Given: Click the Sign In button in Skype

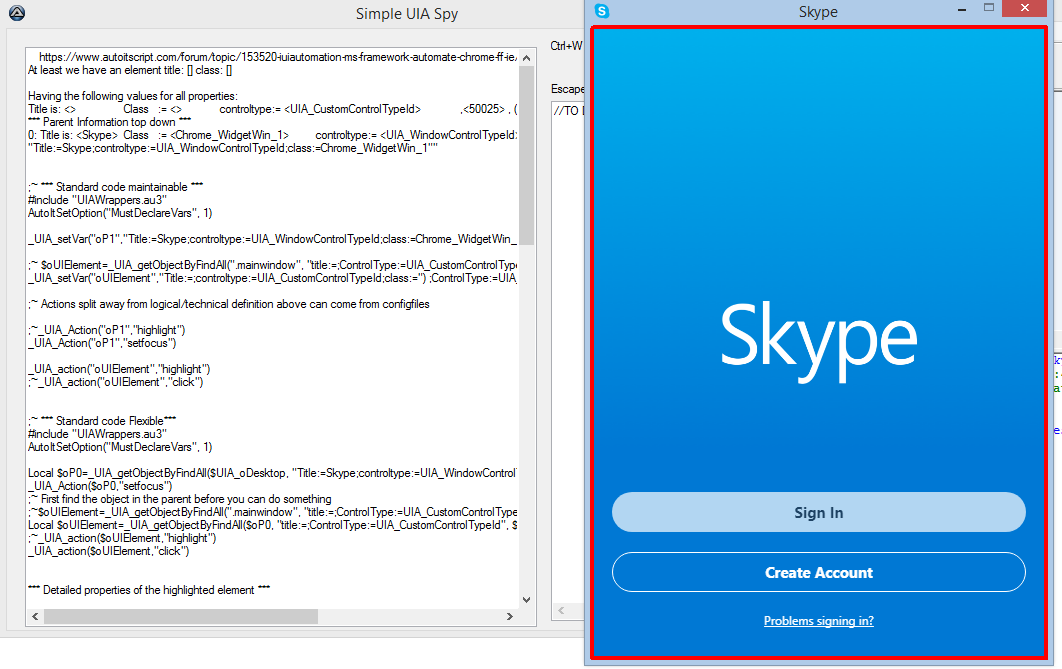Looking at the screenshot, I should (818, 513).
